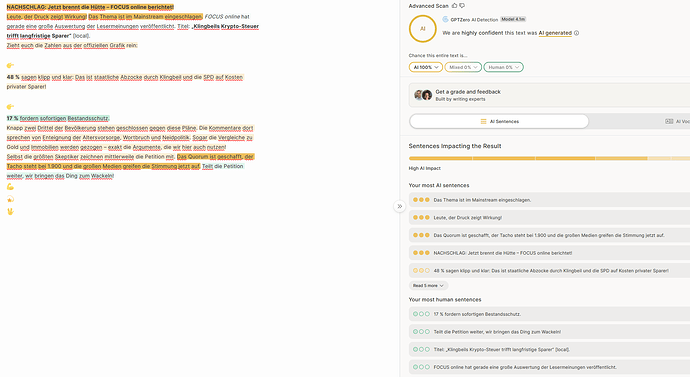Click the GPTZero logo icon
The width and height of the screenshot is (690, 377).
(445, 19)
